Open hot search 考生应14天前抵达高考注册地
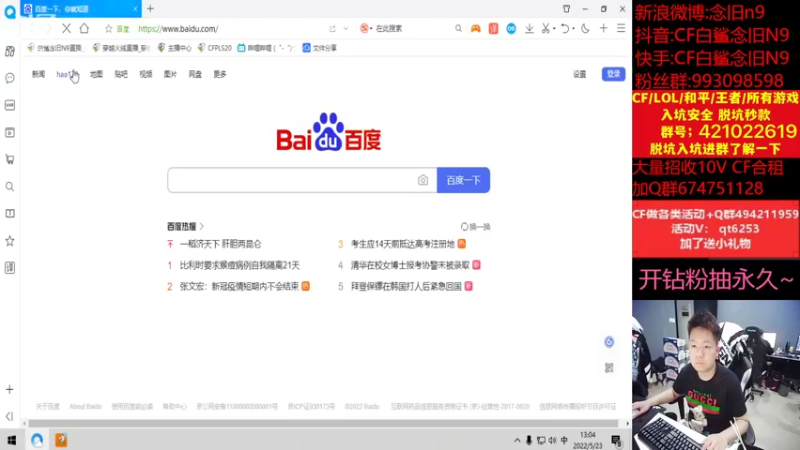 (x=403, y=244)
